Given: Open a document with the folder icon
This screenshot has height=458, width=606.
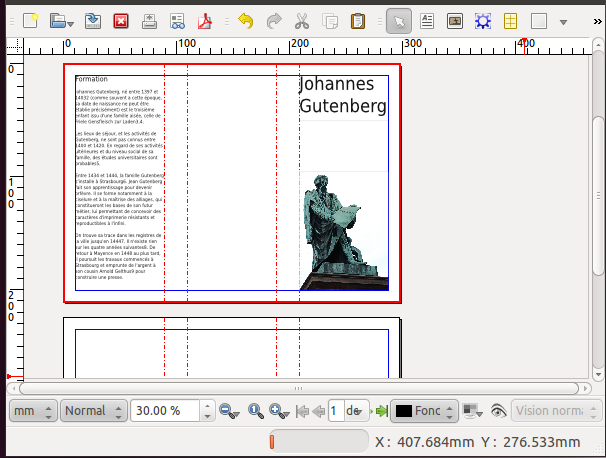Looking at the screenshot, I should (58, 21).
